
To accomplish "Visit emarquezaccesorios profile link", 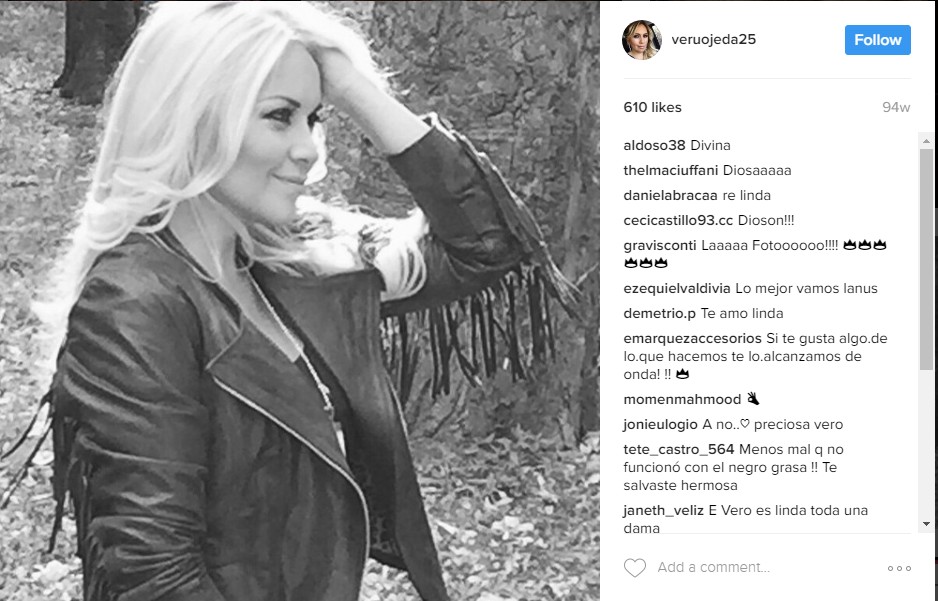I will tap(693, 338).
